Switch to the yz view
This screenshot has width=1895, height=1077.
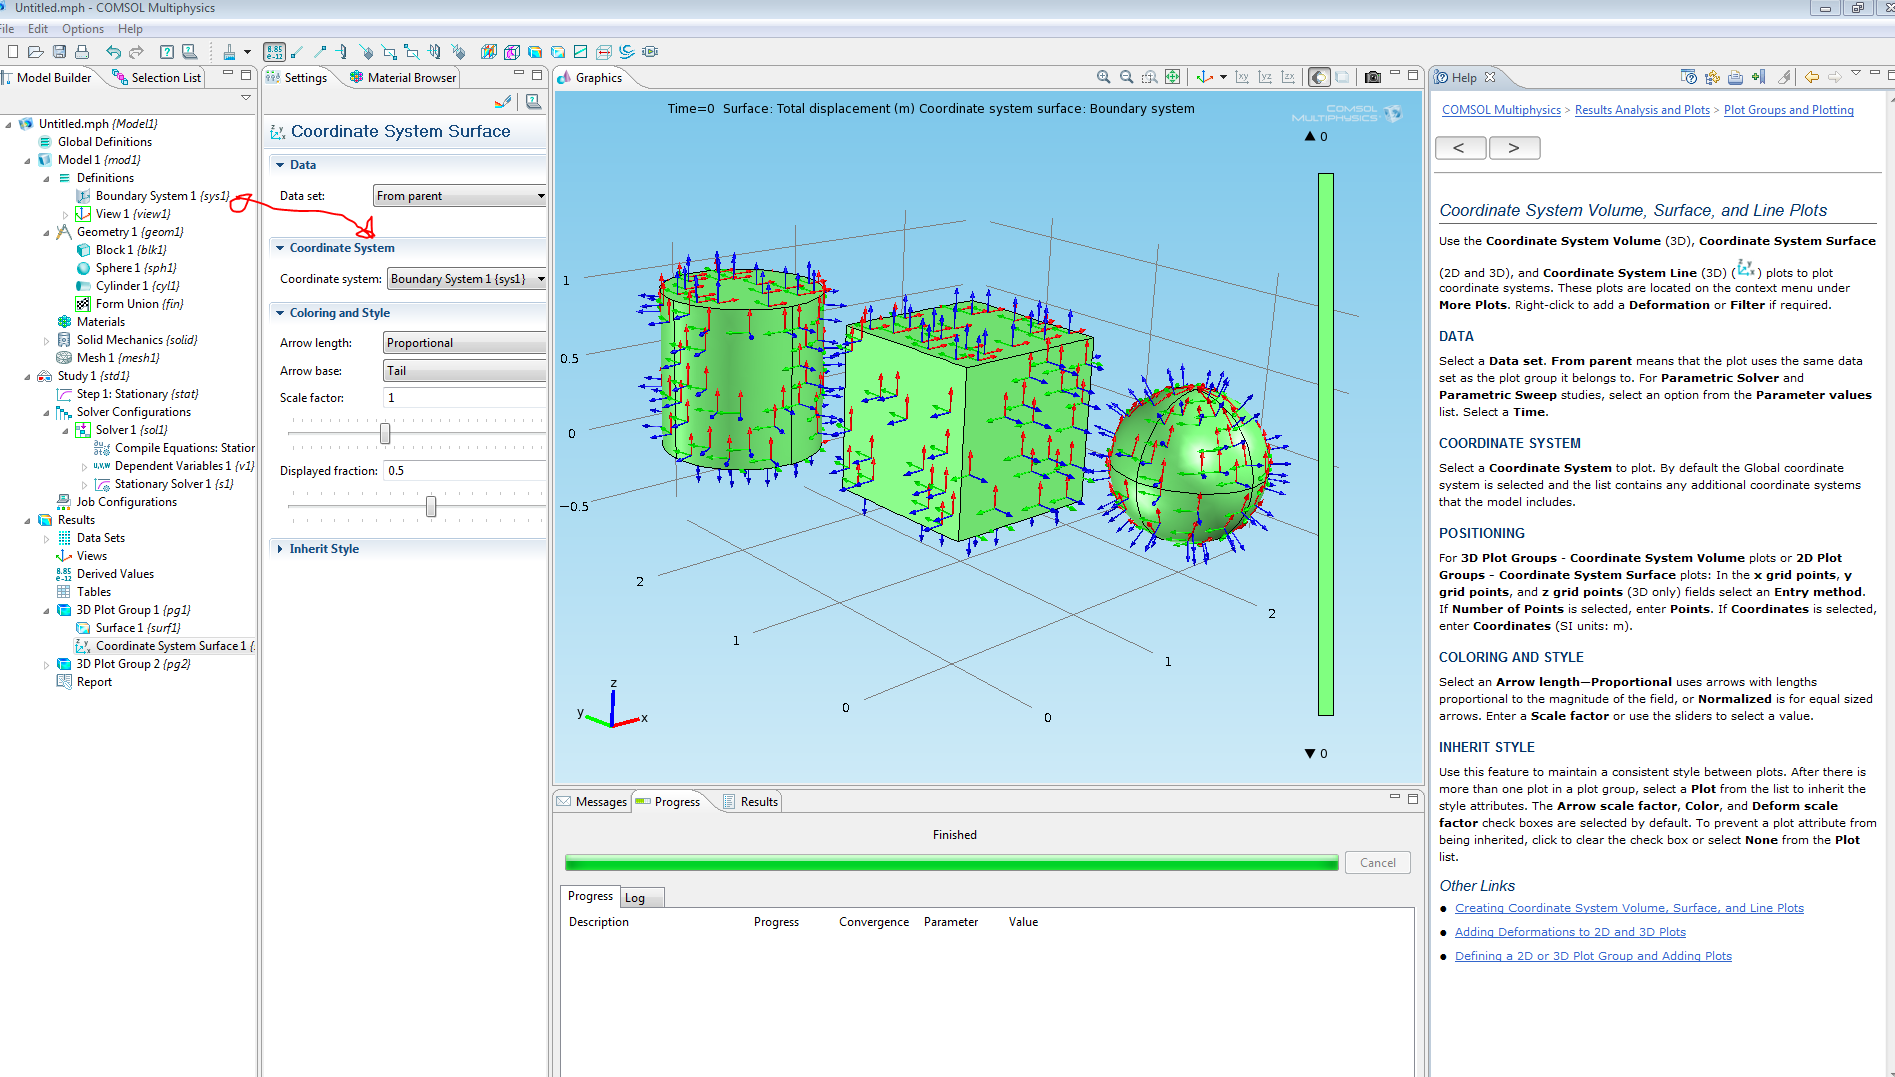(1265, 77)
